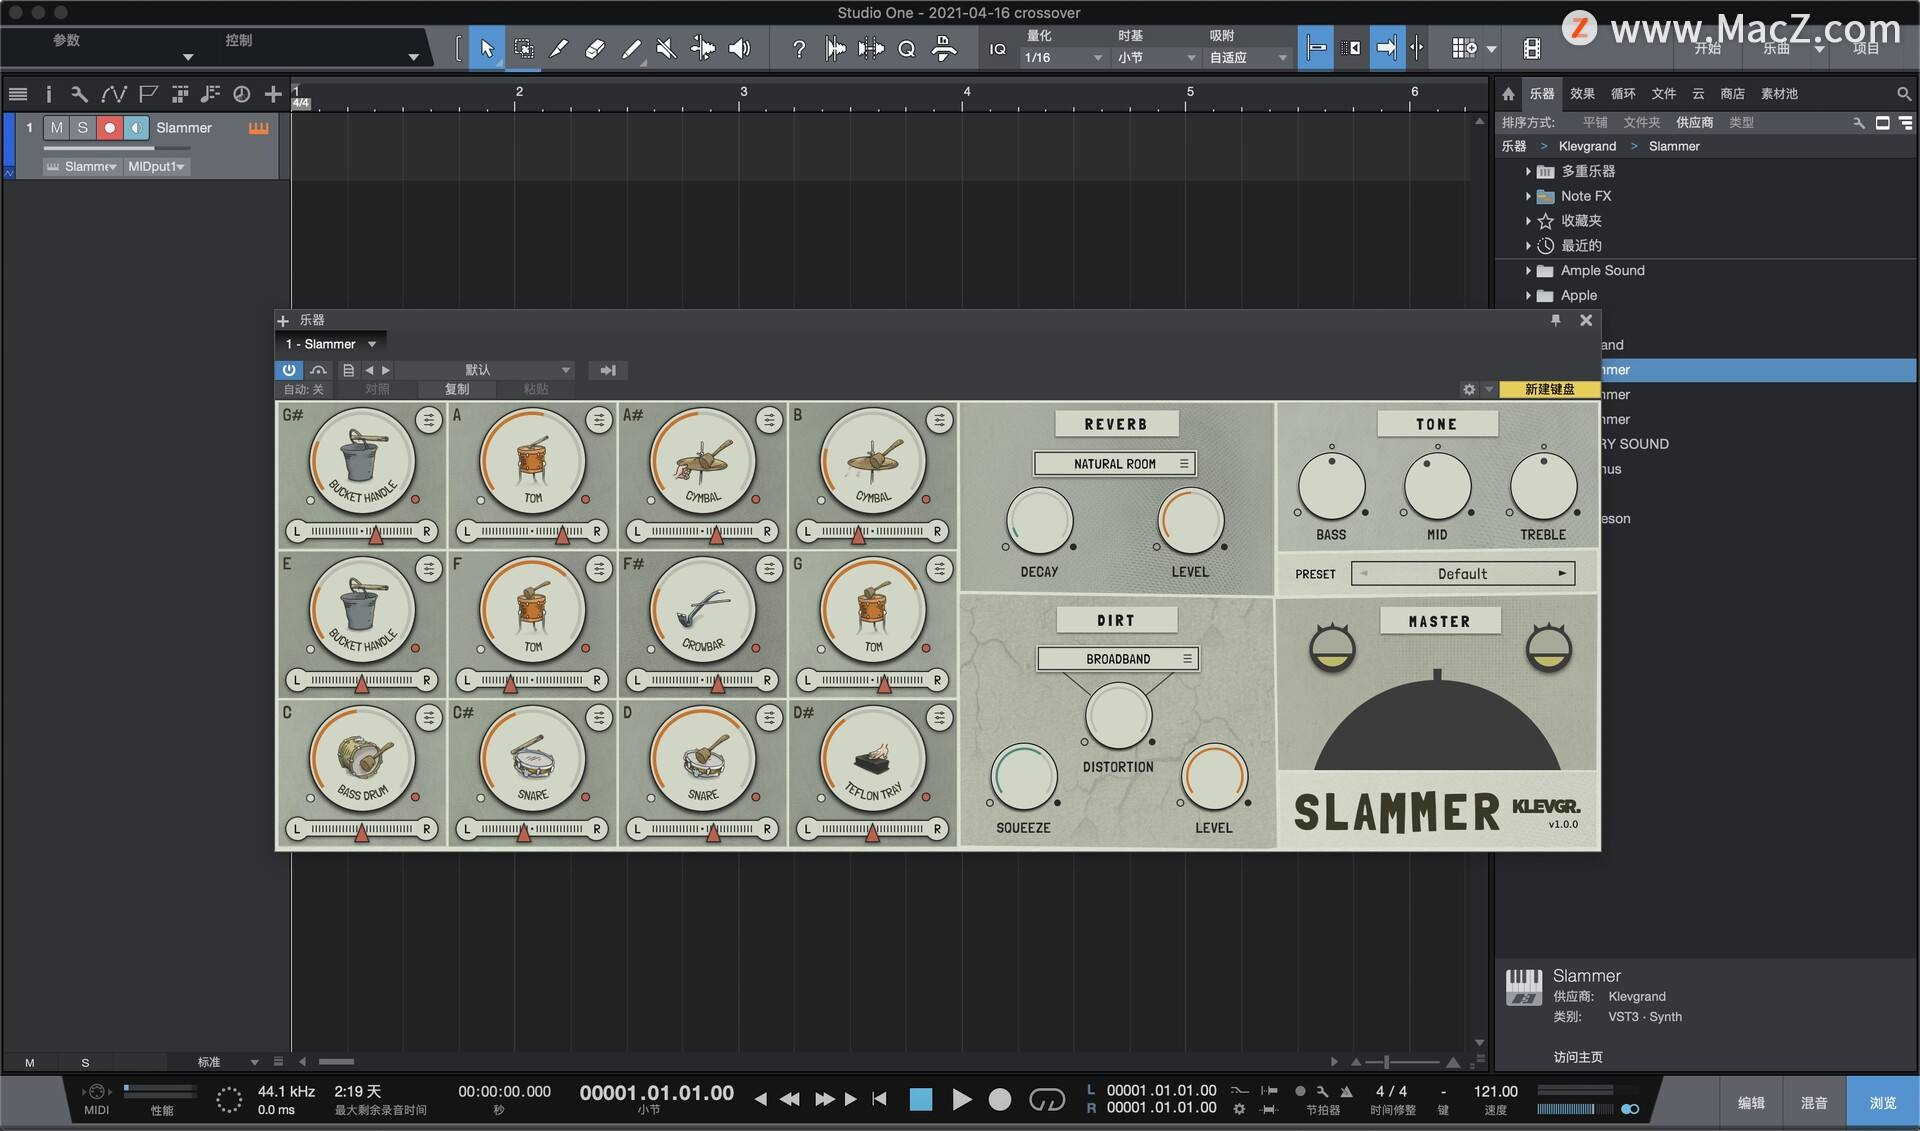
Task: Open the 混音 mixer button
Action: pos(1814,1102)
